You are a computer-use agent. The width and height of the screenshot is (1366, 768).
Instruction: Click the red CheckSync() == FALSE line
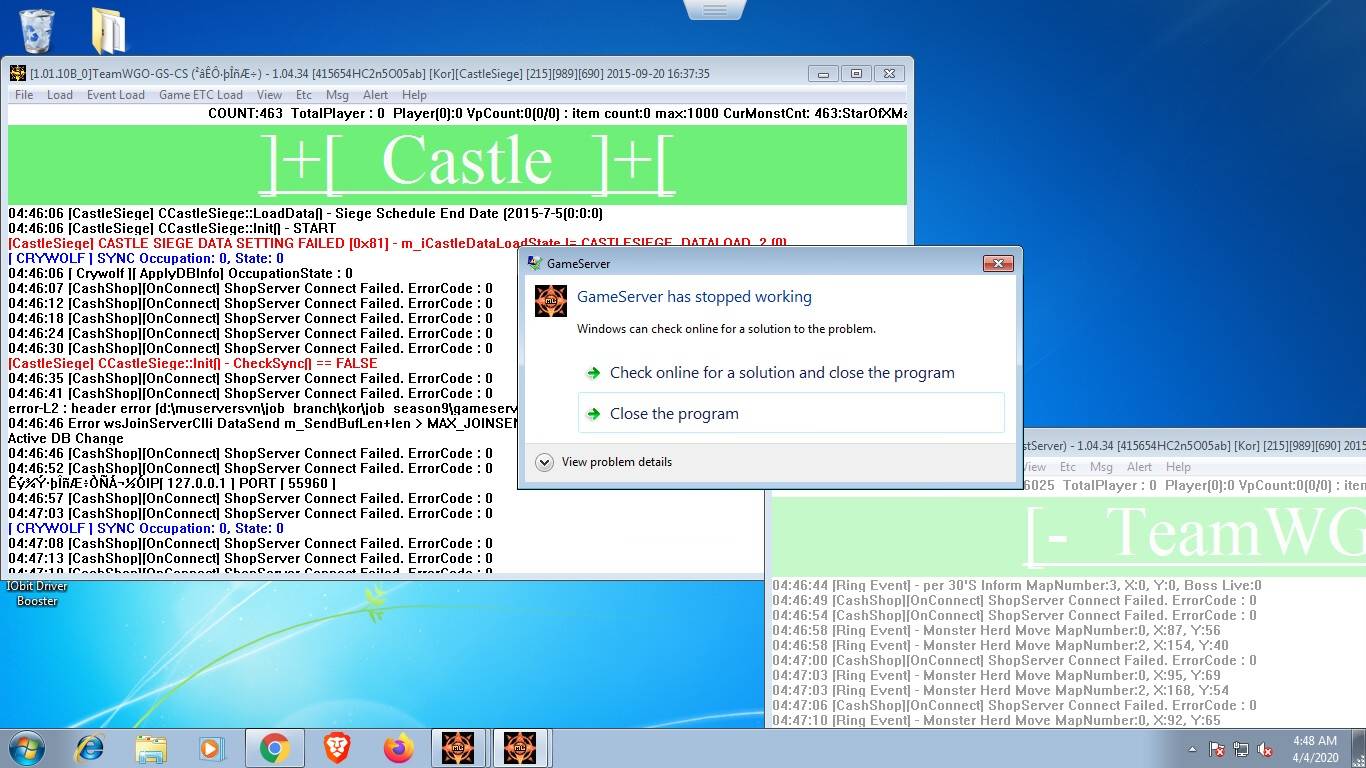tap(193, 363)
